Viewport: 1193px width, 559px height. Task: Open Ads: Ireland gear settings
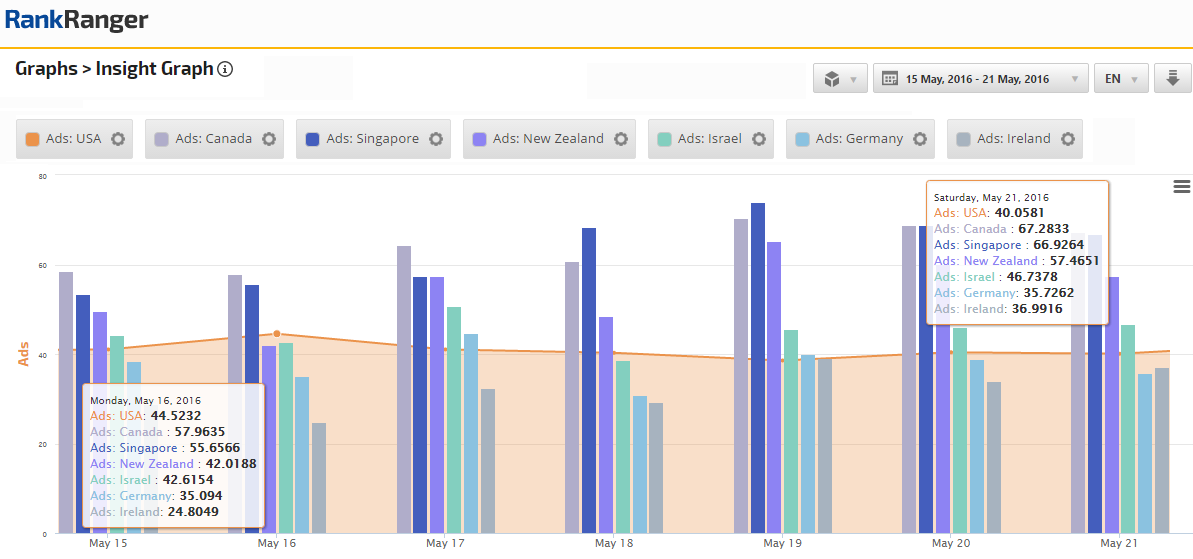(1067, 139)
